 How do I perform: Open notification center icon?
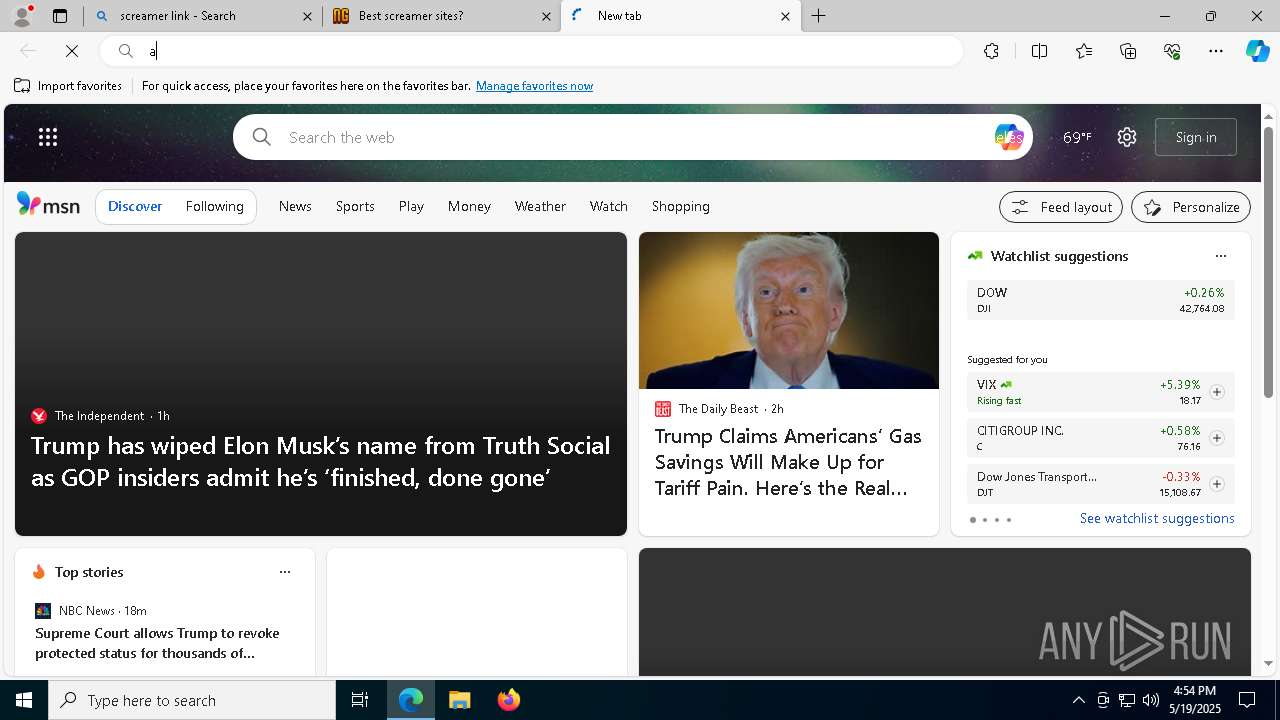[1247, 700]
